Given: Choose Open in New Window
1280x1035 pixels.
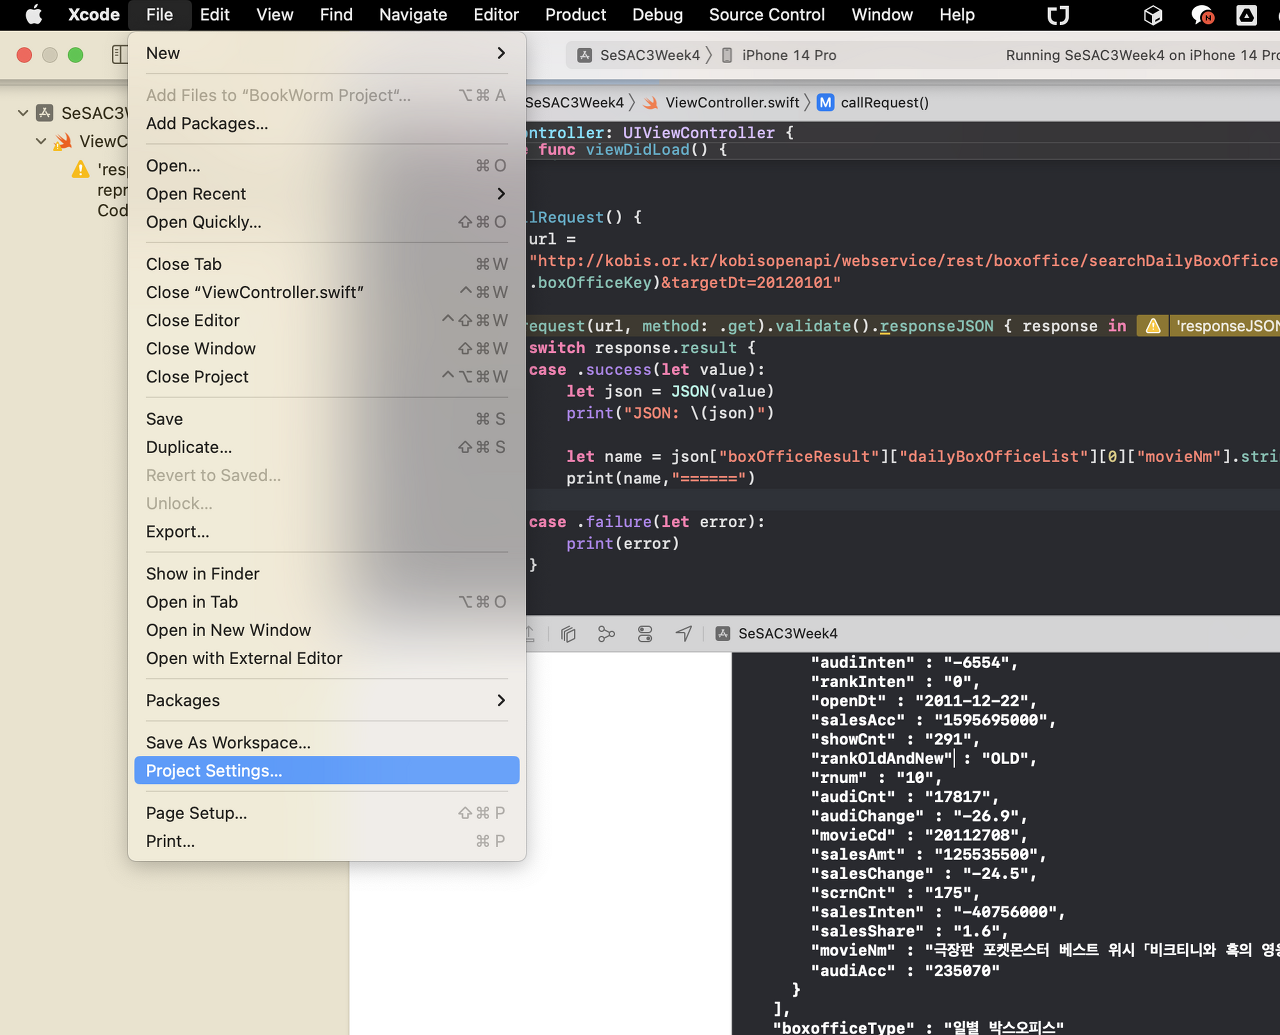Looking at the screenshot, I should pyautogui.click(x=327, y=630).
